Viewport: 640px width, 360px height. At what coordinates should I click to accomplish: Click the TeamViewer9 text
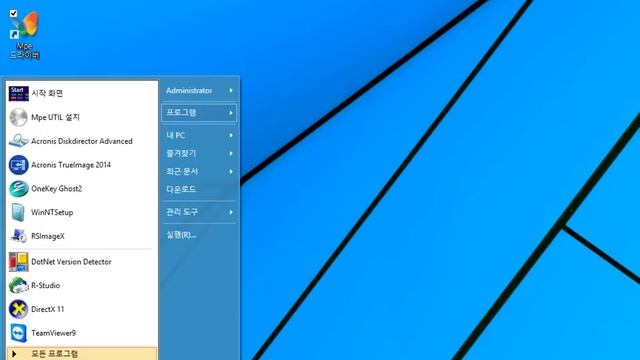pos(53,333)
